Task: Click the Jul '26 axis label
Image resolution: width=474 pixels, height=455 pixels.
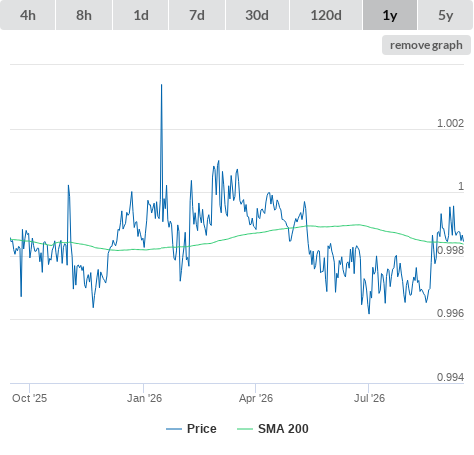Action: click(x=369, y=398)
